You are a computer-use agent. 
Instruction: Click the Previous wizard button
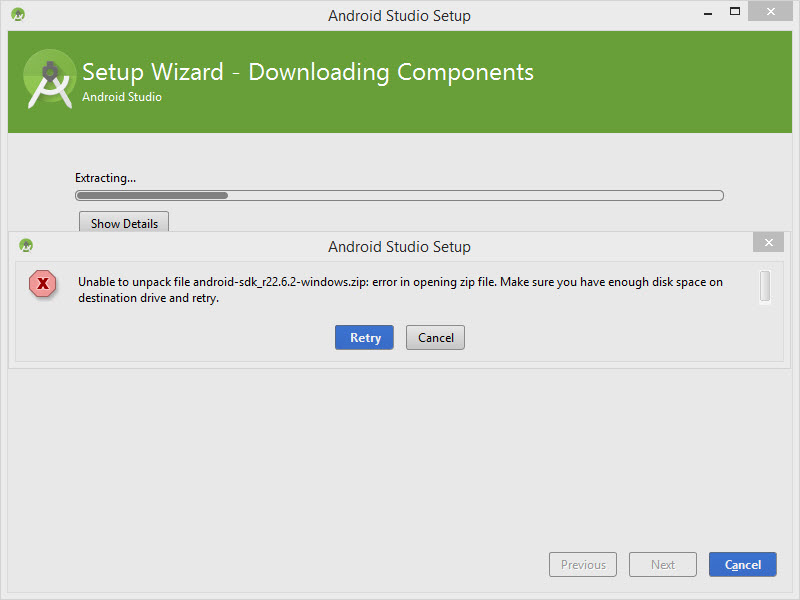tap(583, 564)
